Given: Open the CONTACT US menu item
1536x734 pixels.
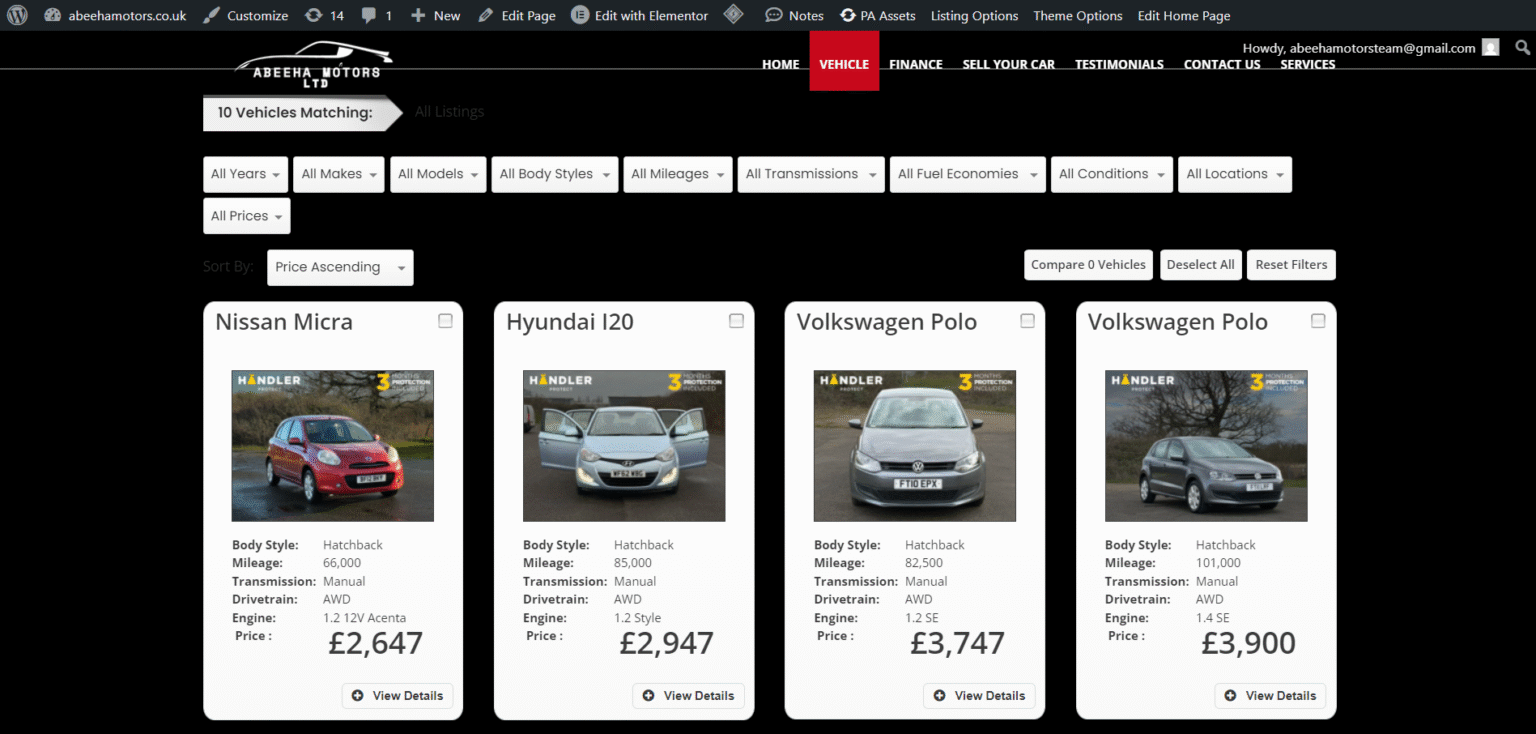Looking at the screenshot, I should click(x=1222, y=64).
